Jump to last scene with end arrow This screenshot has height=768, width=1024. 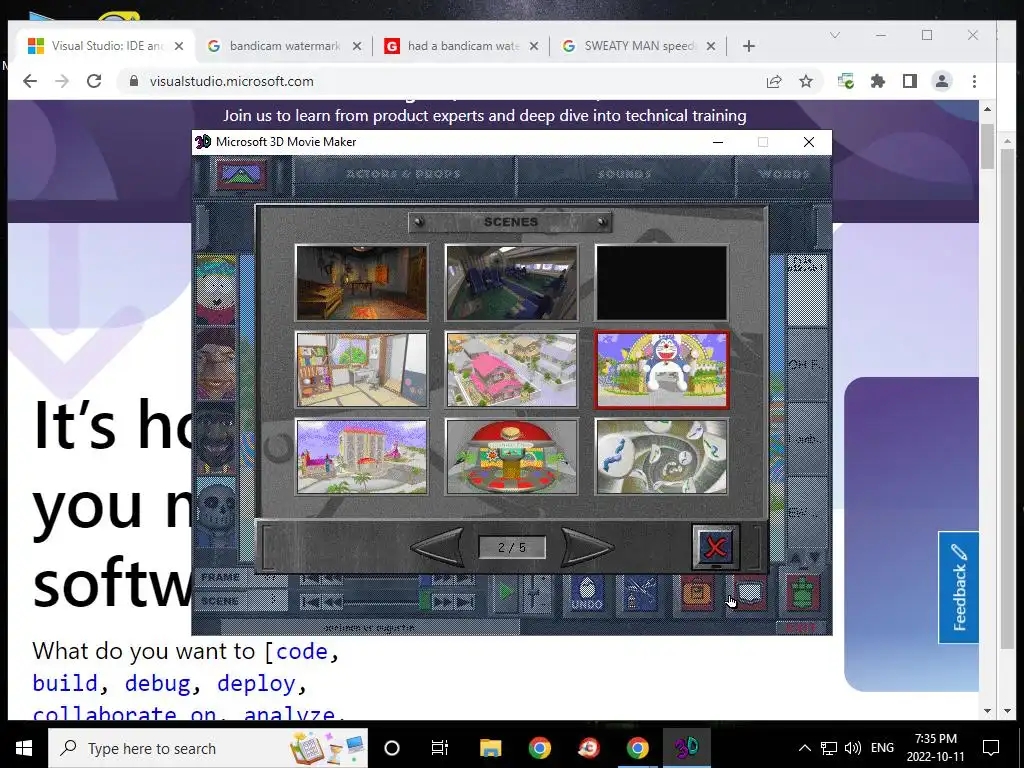(x=464, y=601)
